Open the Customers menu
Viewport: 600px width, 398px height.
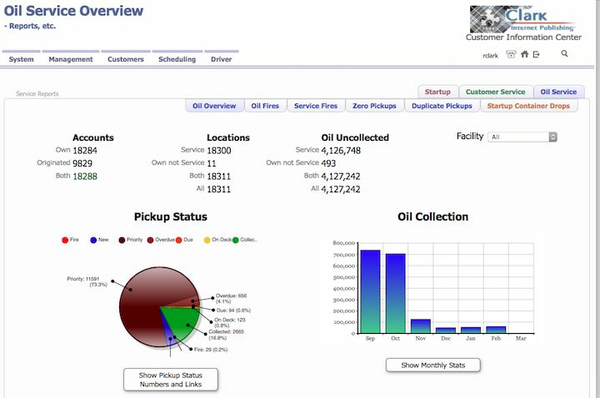point(126,59)
